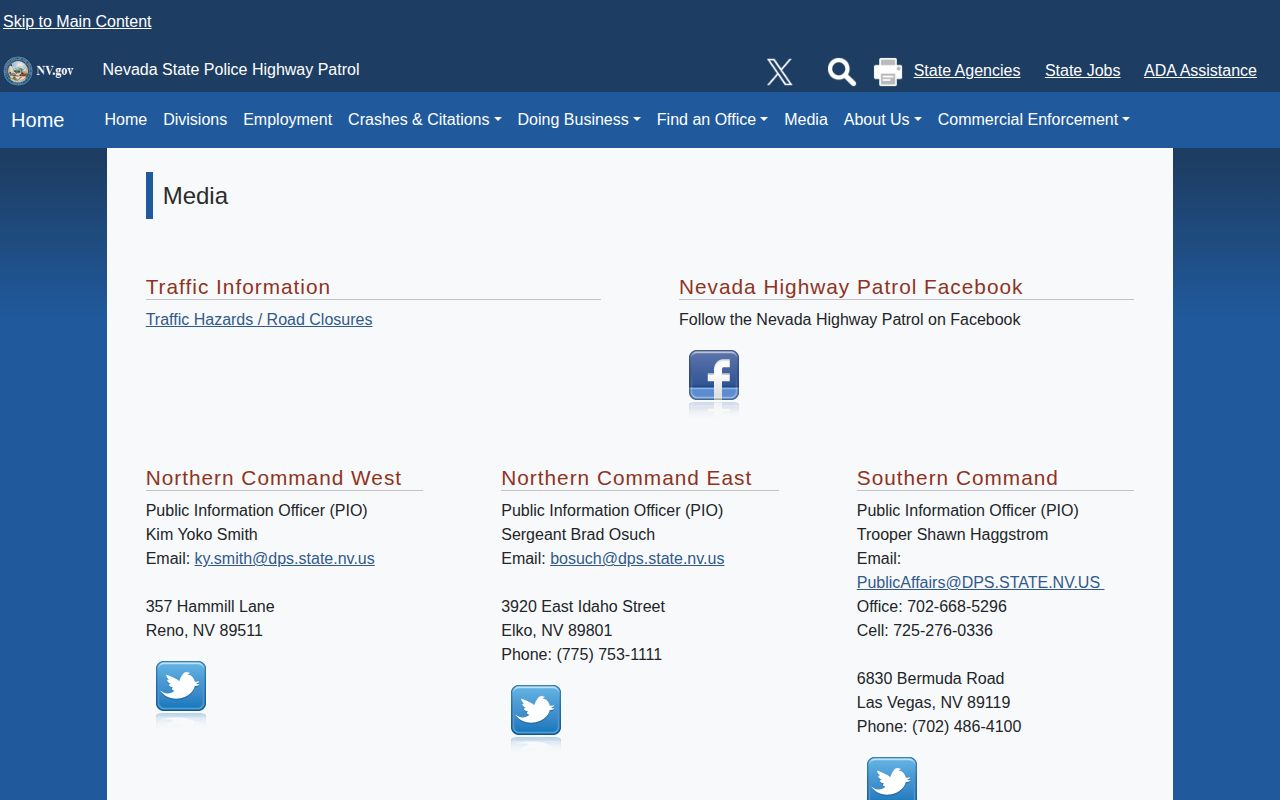The width and height of the screenshot is (1280, 800).
Task: Click the text Sergeant Brad Osuch
Action: [x=578, y=534]
